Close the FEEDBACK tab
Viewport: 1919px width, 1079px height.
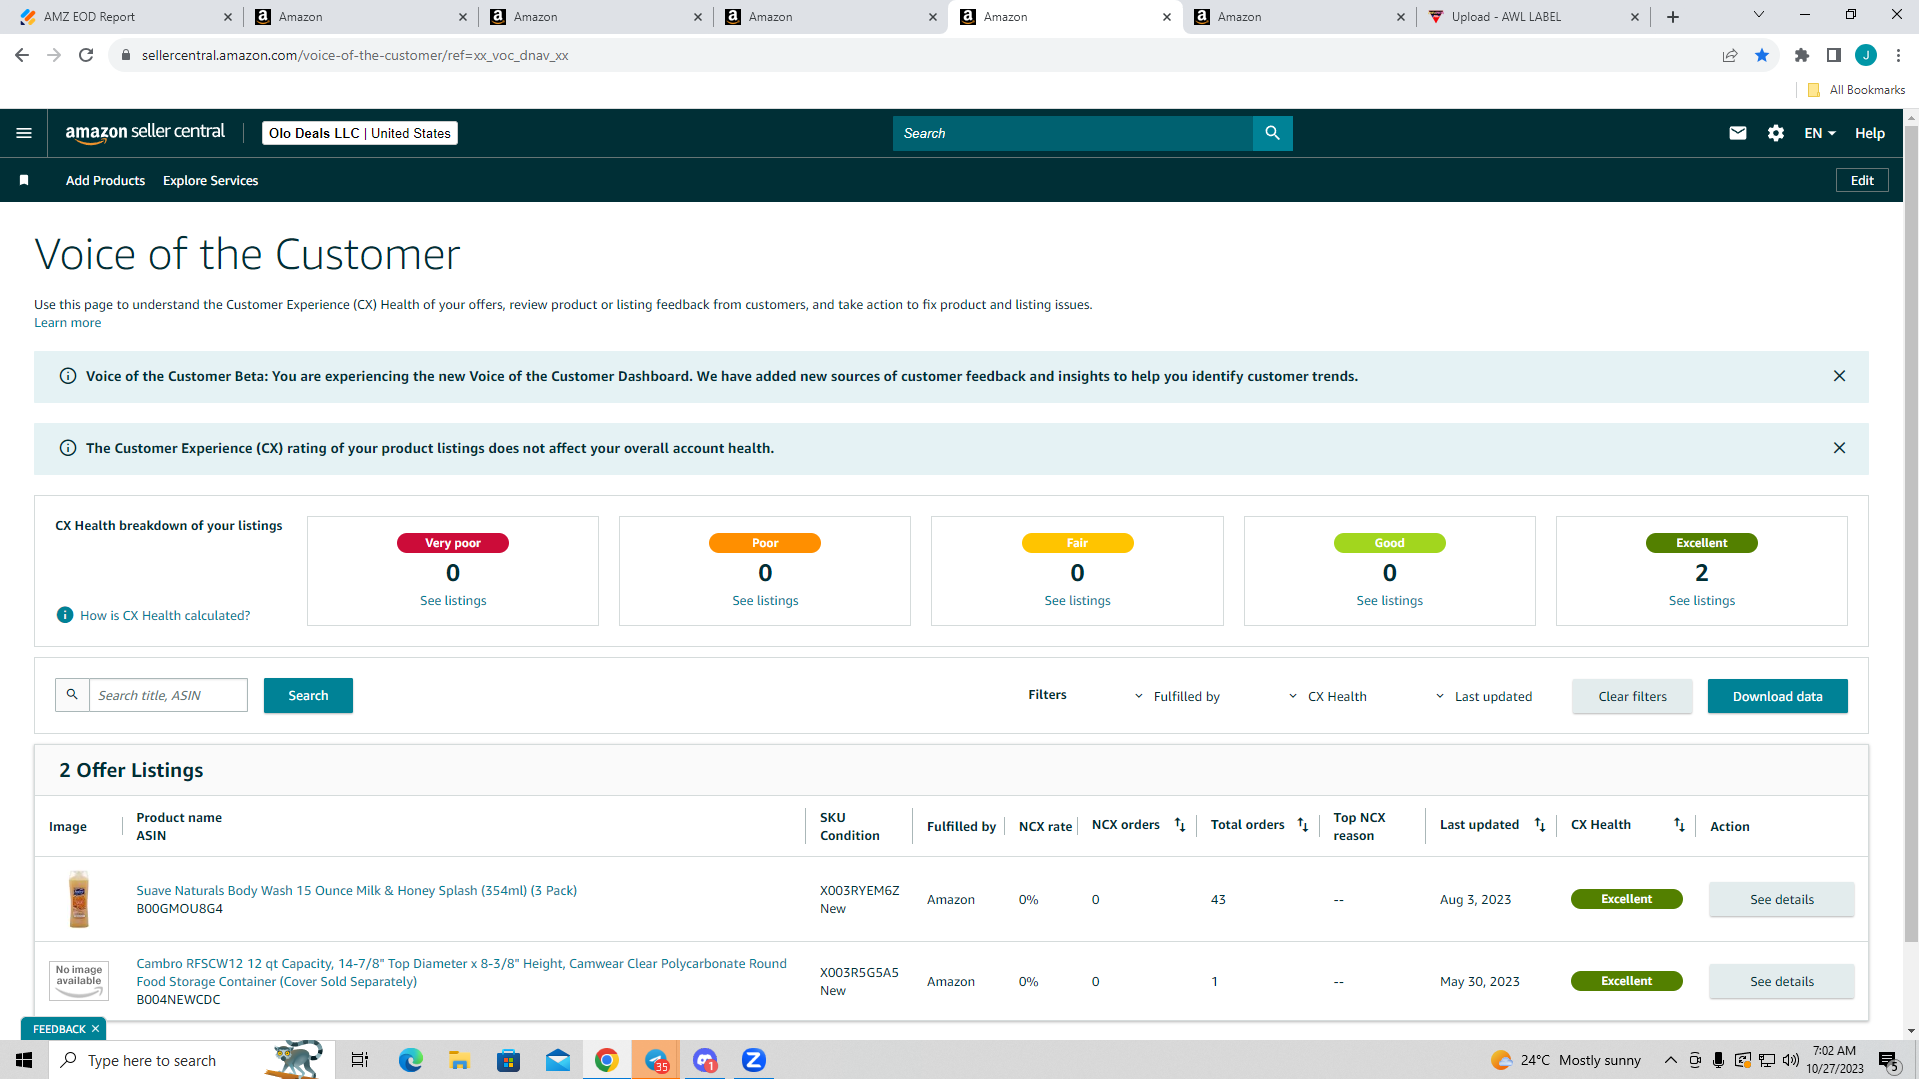95,1029
